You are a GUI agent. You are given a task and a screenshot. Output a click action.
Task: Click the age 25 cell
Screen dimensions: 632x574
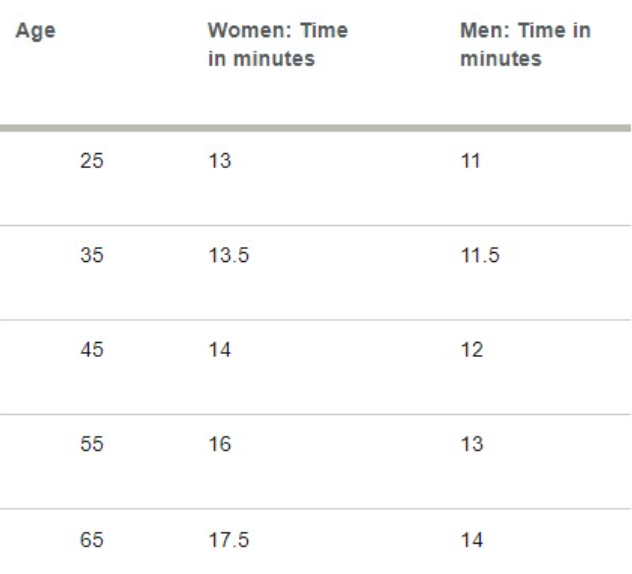click(92, 161)
